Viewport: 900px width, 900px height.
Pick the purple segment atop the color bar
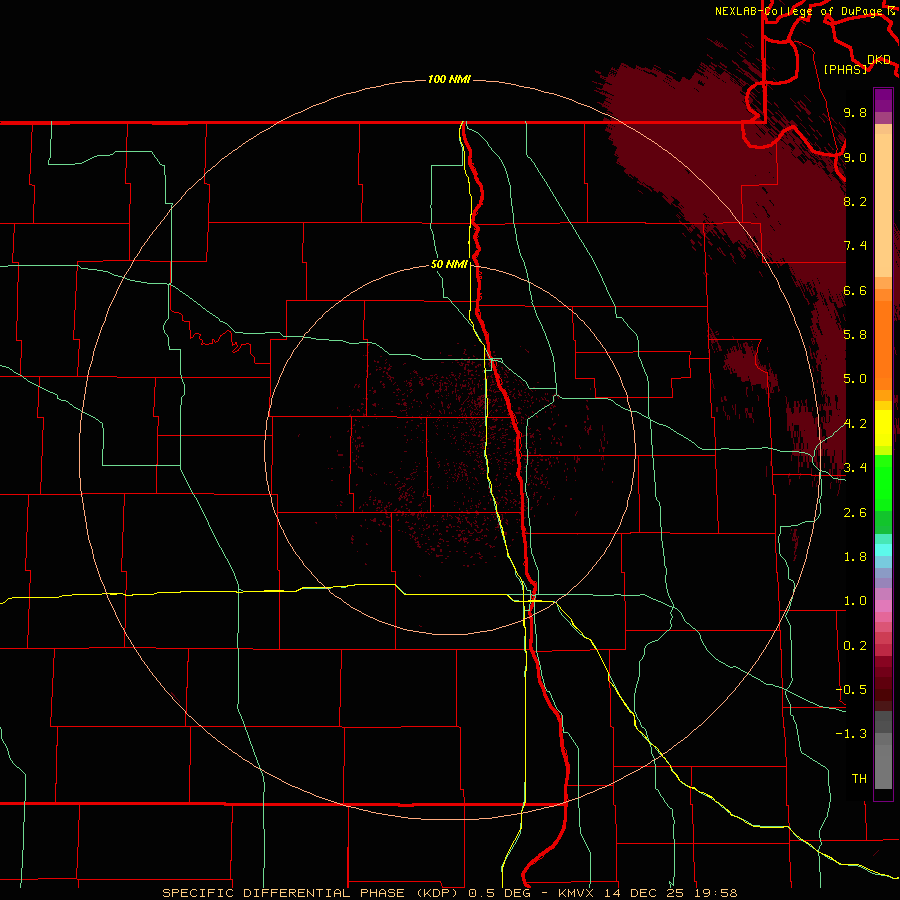point(883,100)
